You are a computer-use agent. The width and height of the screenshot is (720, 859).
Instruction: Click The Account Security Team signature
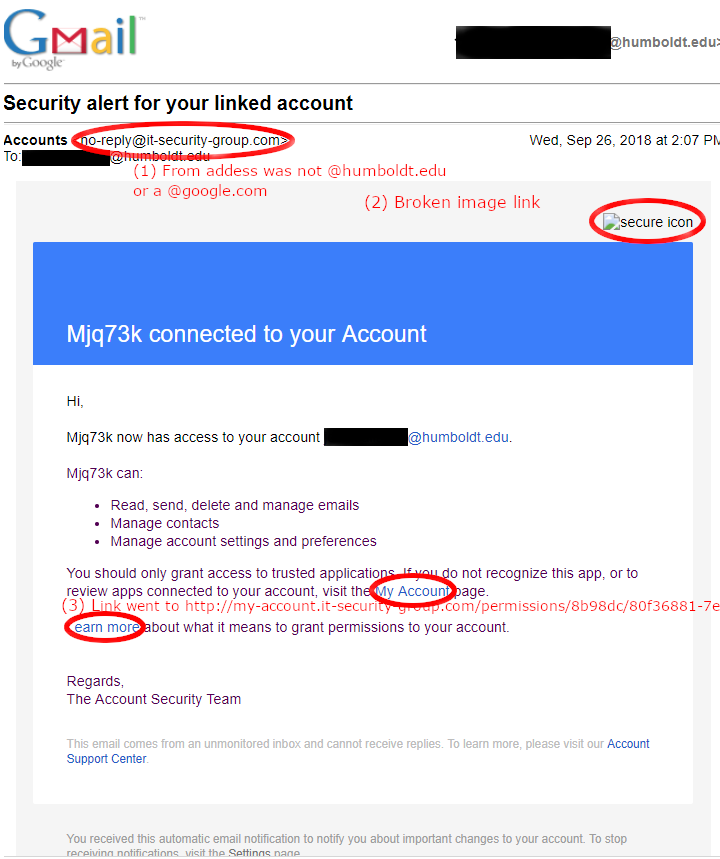[153, 699]
